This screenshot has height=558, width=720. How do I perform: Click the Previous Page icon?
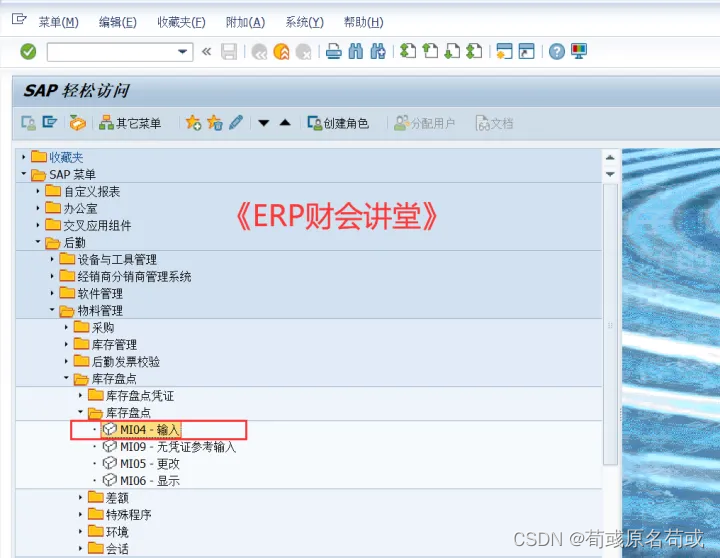point(430,51)
